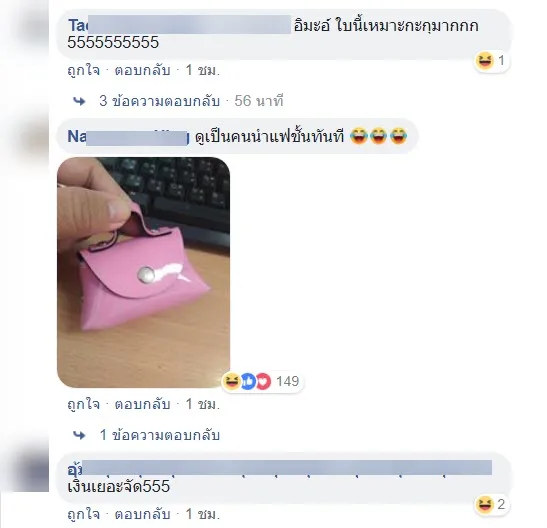Open the pink mini purse photo

[143, 272]
